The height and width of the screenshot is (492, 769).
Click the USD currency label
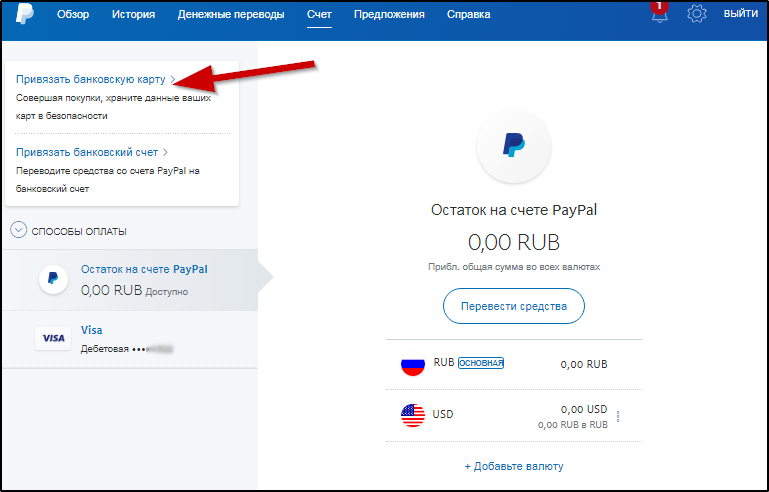point(443,414)
